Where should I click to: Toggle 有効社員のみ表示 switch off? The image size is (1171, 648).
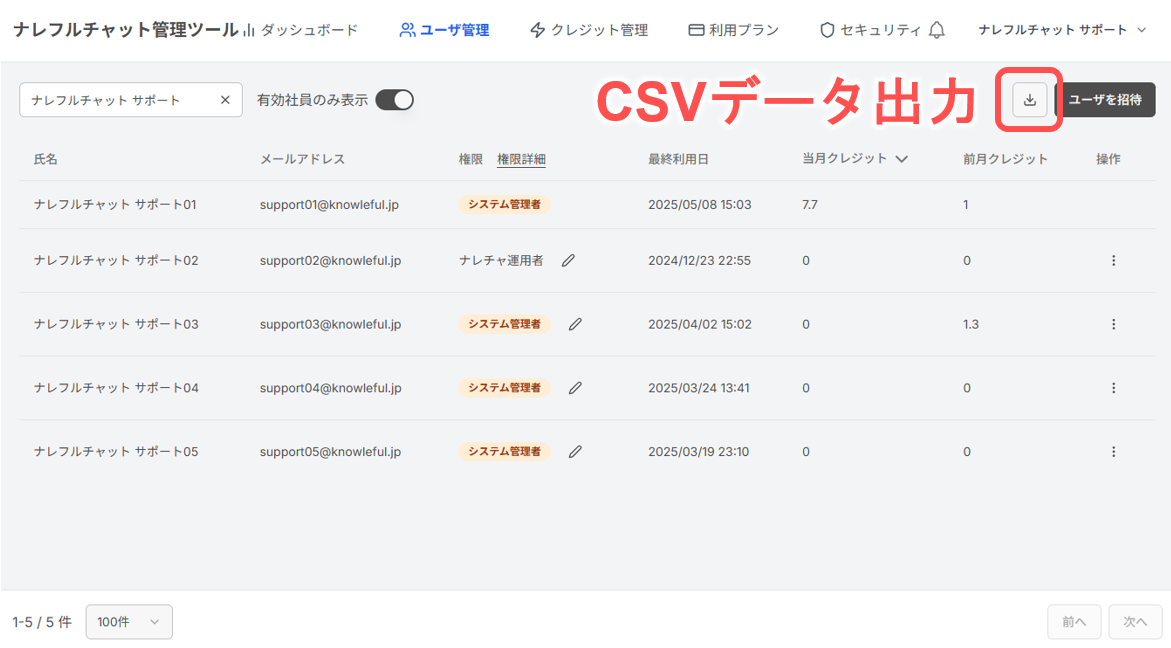395,99
